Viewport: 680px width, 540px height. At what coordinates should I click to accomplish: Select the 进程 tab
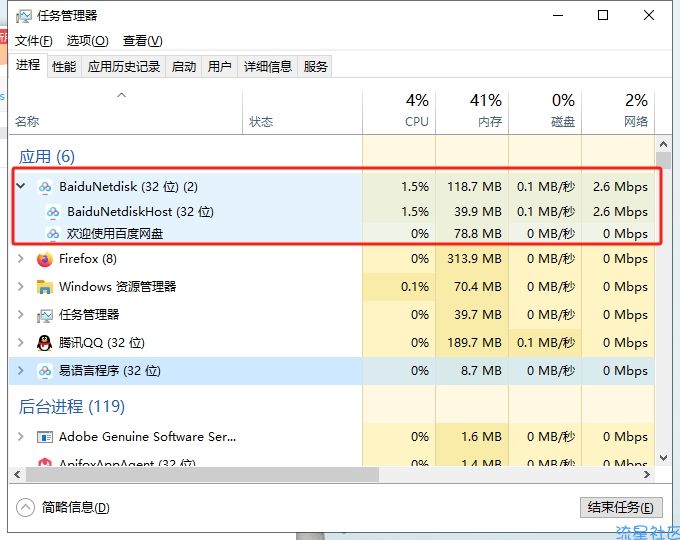click(28, 65)
